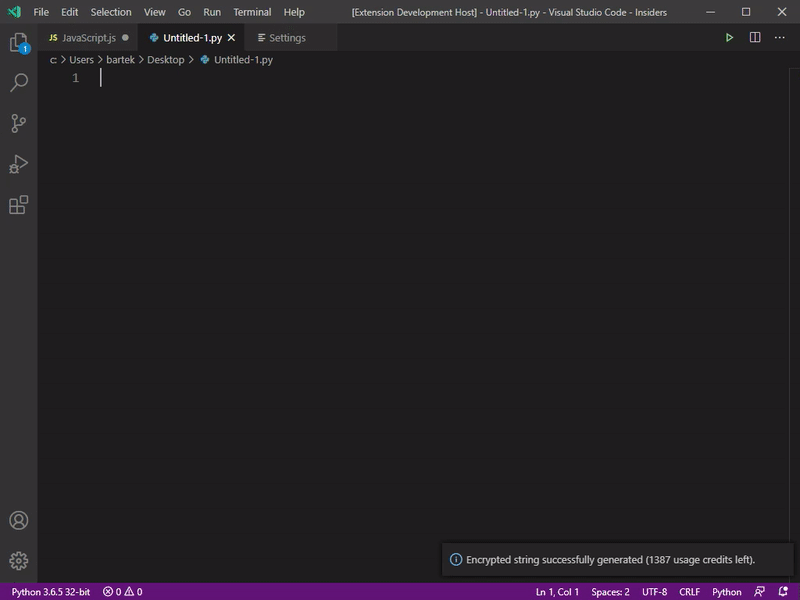The height and width of the screenshot is (600, 800).
Task: Click the Run Python File play icon
Action: coord(729,37)
